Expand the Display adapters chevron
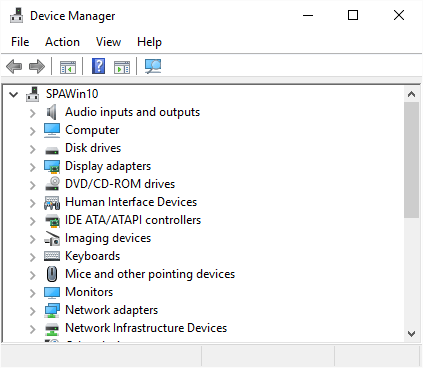Viewport: 423px width, 368px height. pyautogui.click(x=32, y=167)
